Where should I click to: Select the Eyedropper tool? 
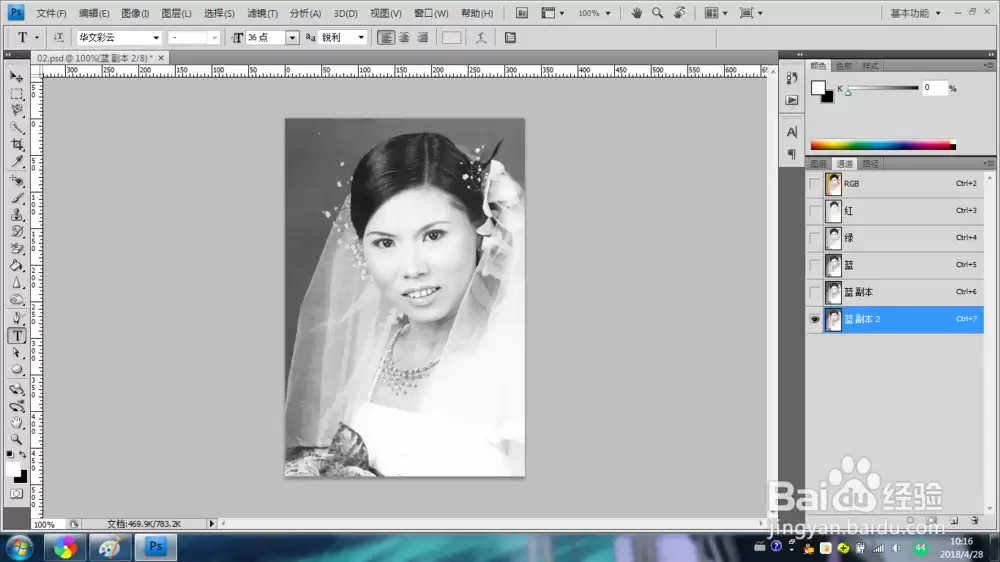17,161
